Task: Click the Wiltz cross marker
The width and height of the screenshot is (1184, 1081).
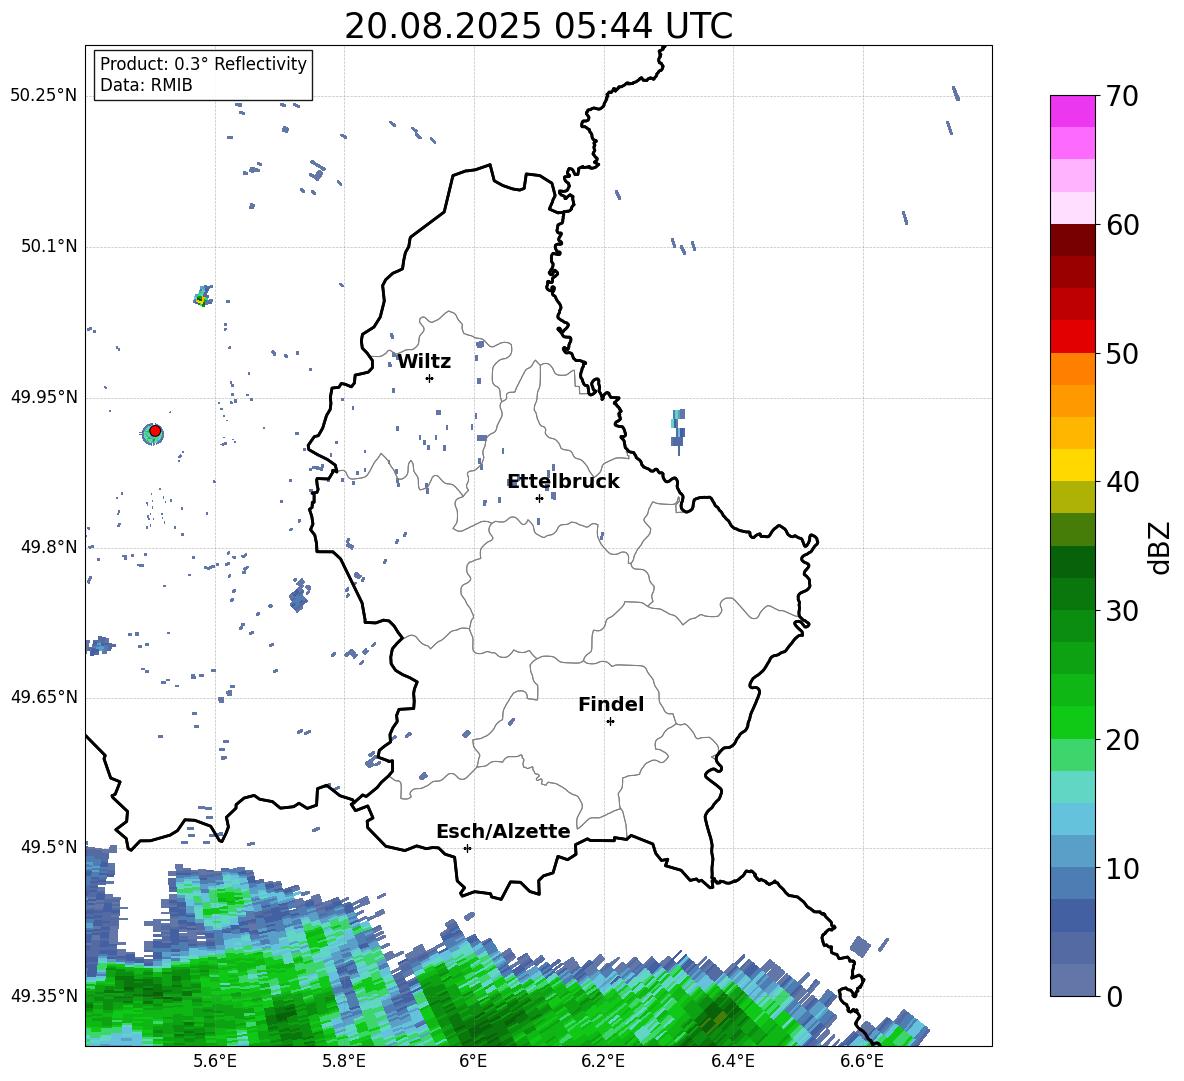Action: pos(430,378)
